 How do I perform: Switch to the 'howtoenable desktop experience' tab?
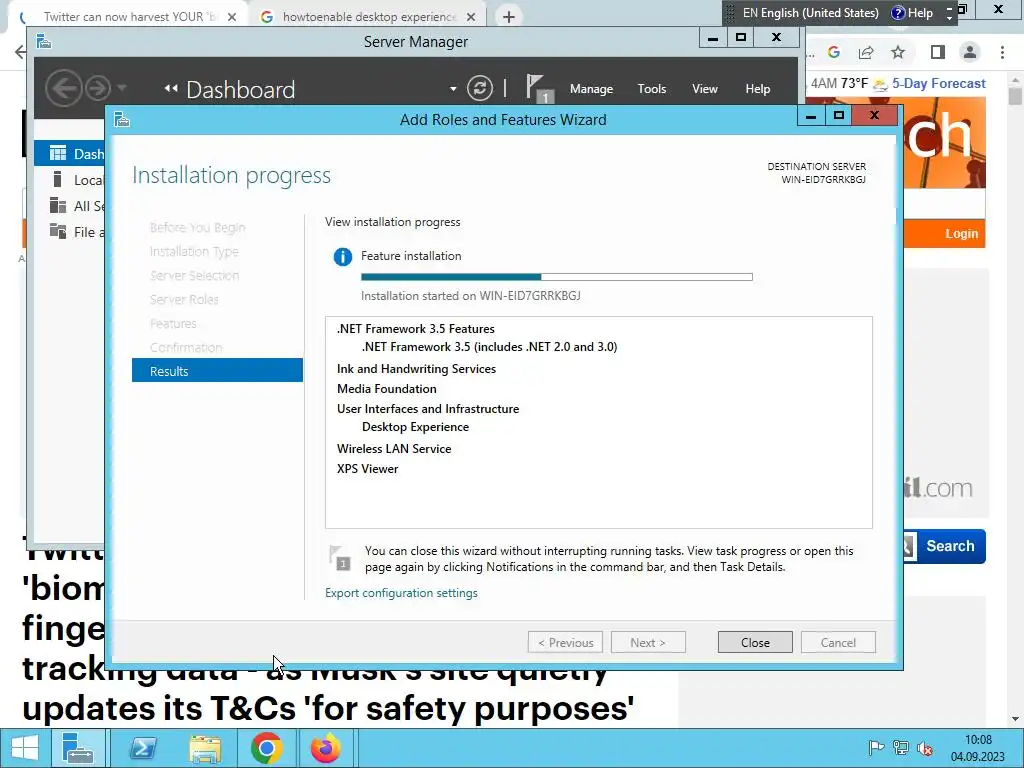click(369, 17)
